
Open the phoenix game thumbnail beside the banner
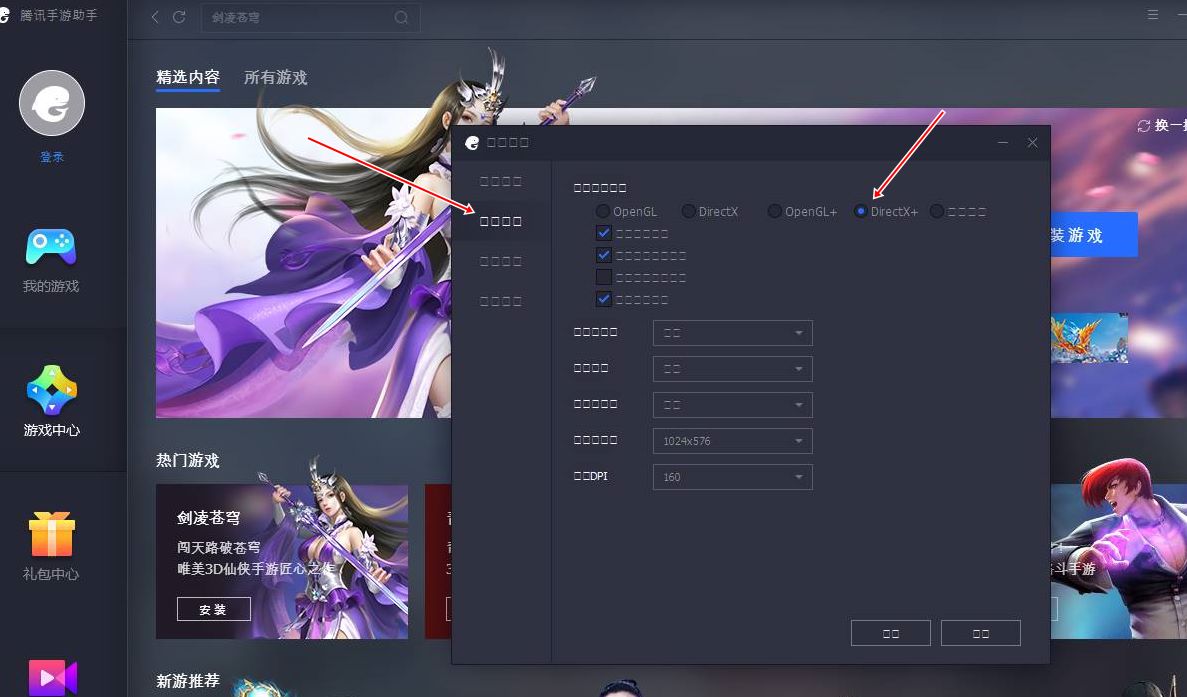(x=1089, y=338)
